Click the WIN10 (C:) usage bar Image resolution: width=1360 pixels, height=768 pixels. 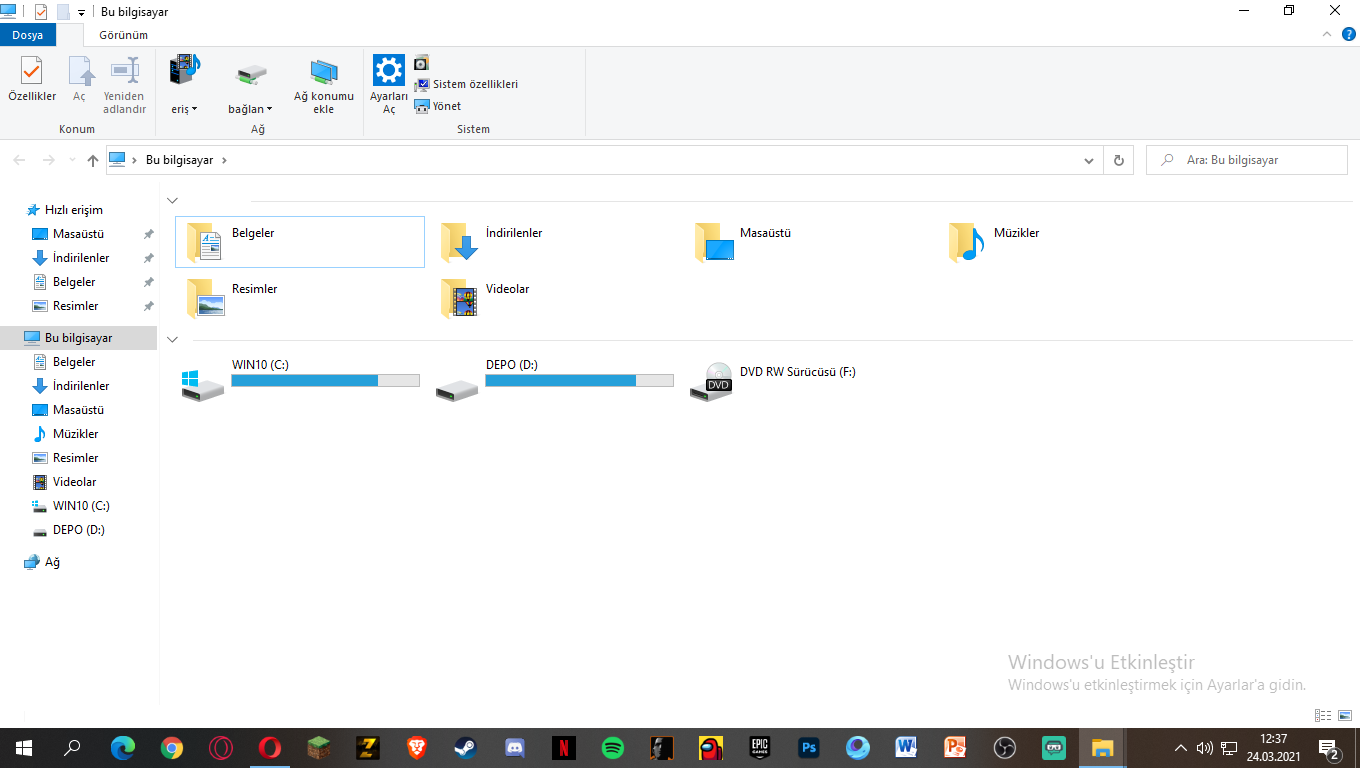(x=325, y=380)
